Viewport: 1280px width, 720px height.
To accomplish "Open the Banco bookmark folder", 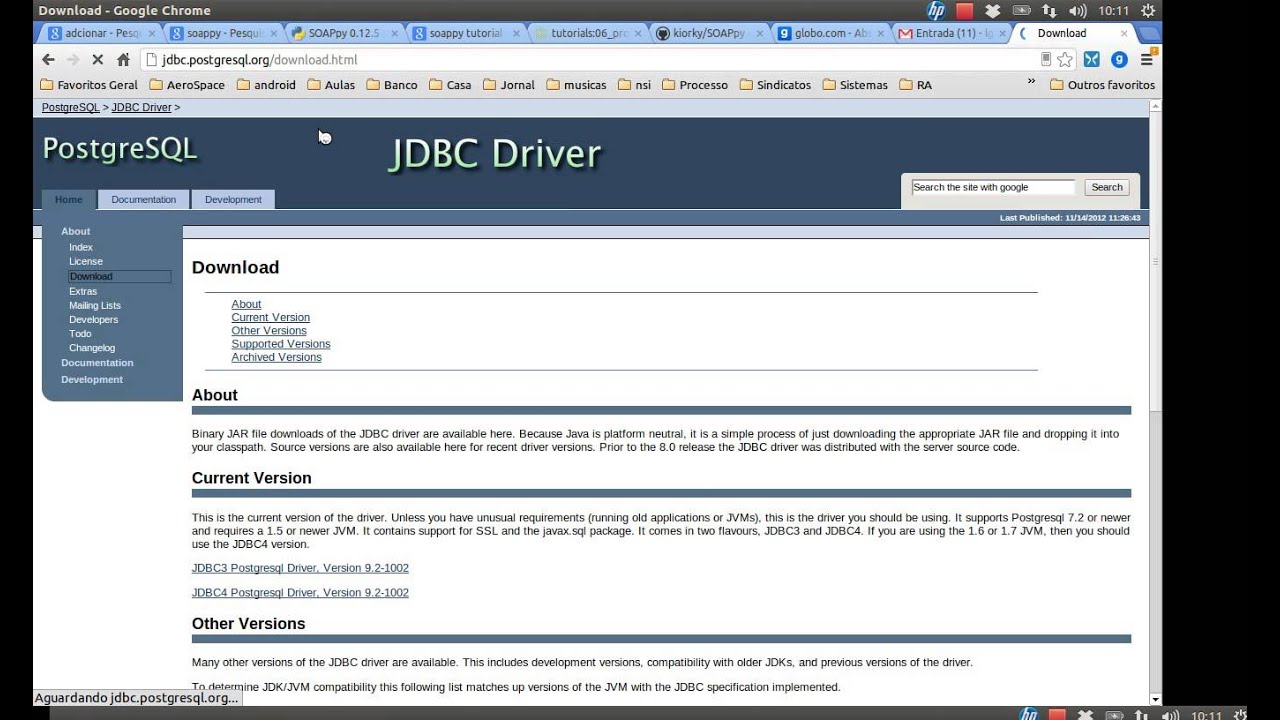I will (x=392, y=85).
